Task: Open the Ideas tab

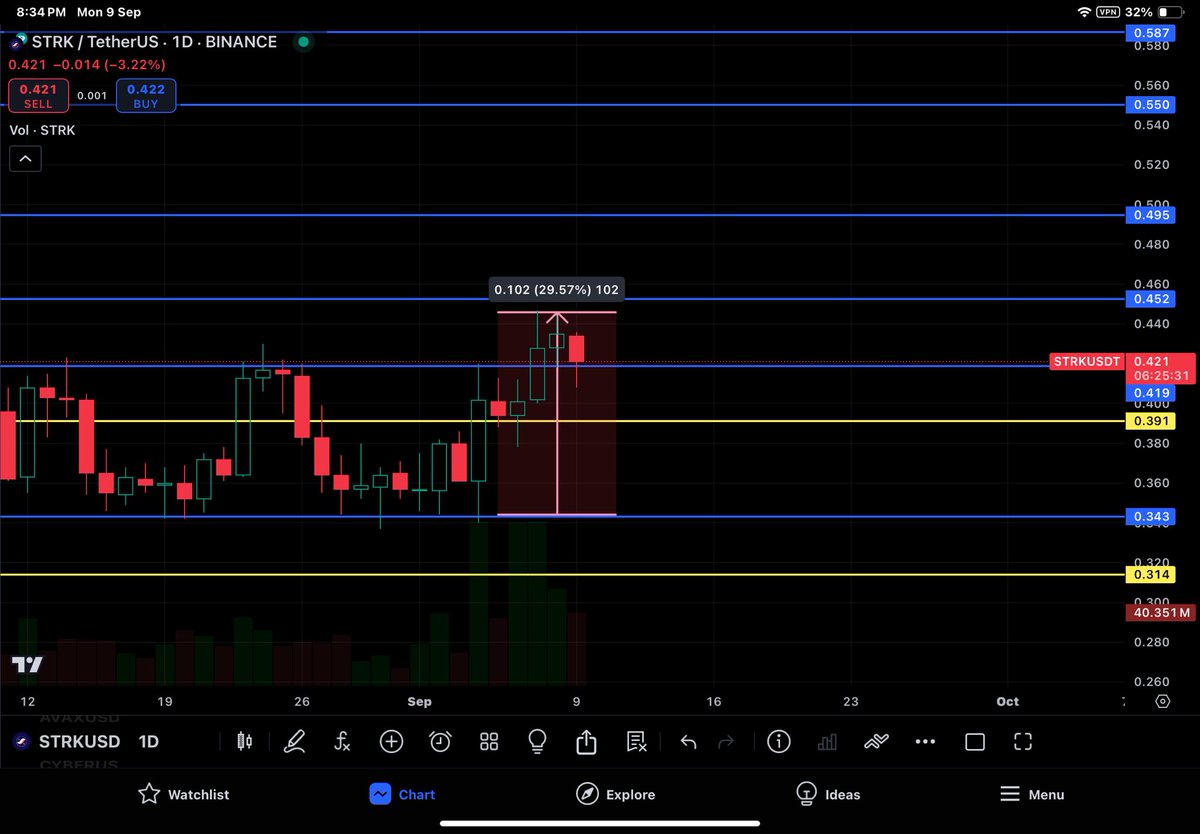Action: click(828, 794)
